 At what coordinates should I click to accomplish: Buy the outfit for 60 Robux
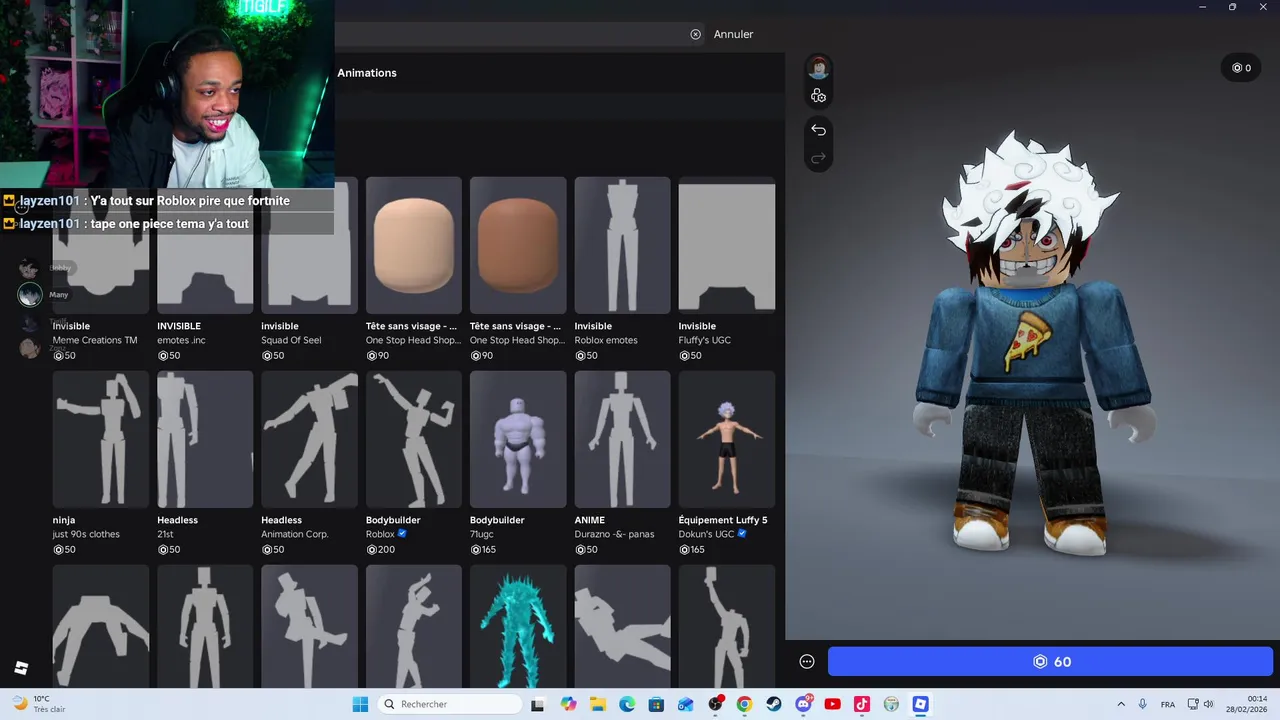pos(1050,662)
